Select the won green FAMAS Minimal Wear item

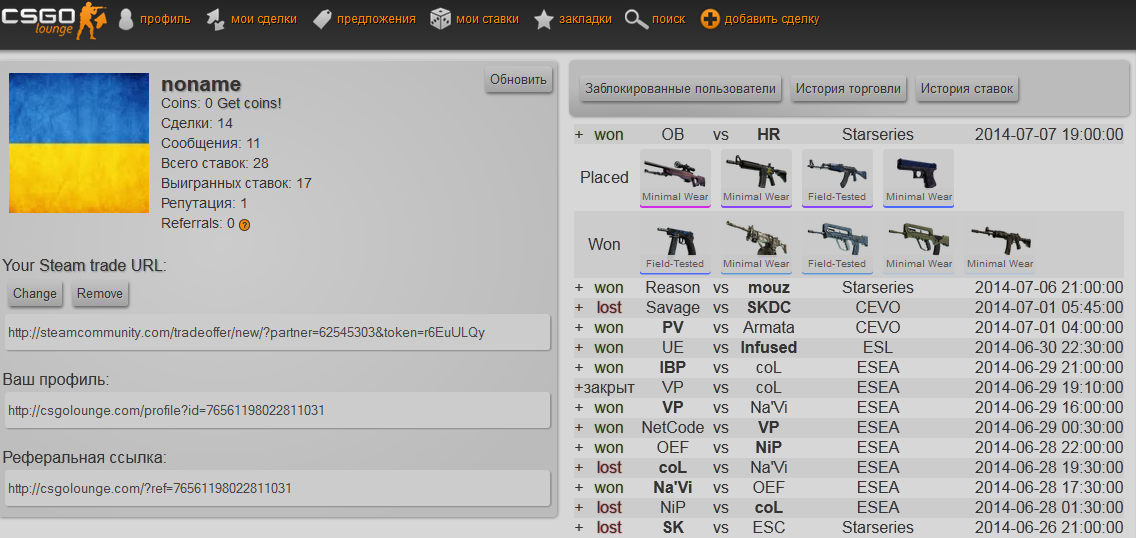coord(919,245)
